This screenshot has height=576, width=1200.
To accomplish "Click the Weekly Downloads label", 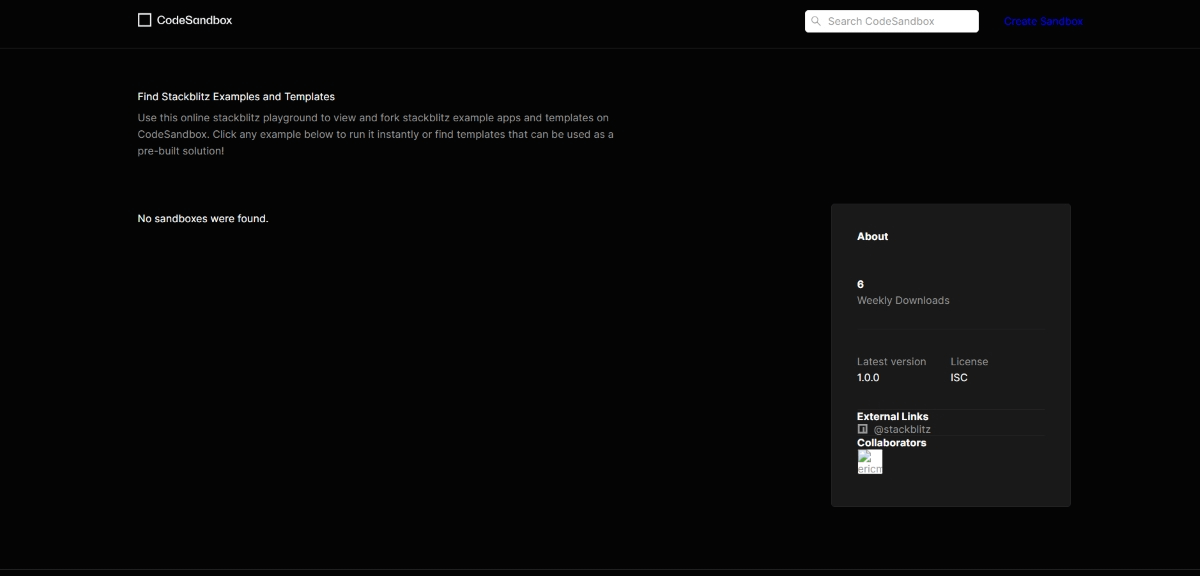I will 903,300.
